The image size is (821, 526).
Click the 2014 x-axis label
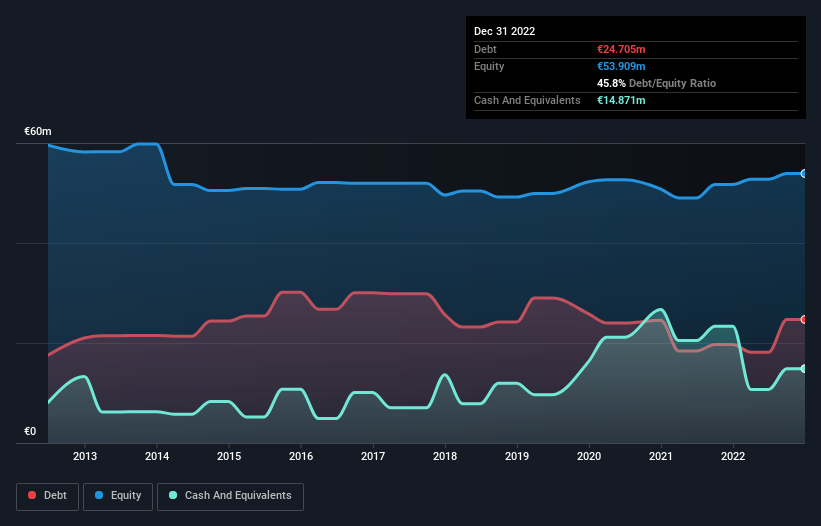pos(157,456)
